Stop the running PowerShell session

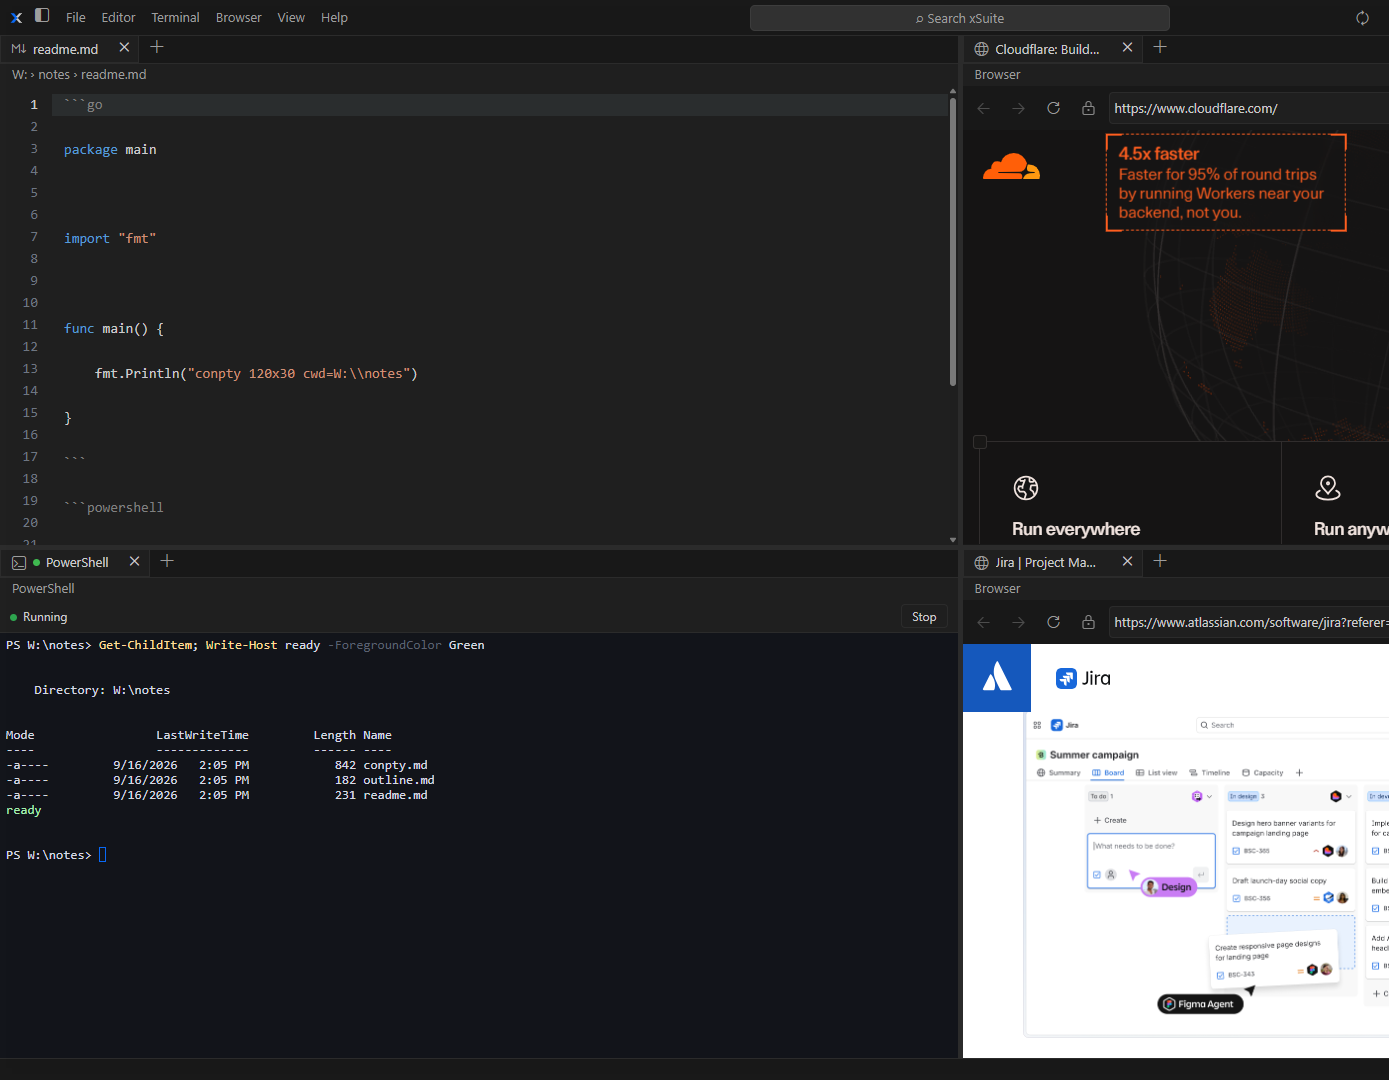click(924, 617)
